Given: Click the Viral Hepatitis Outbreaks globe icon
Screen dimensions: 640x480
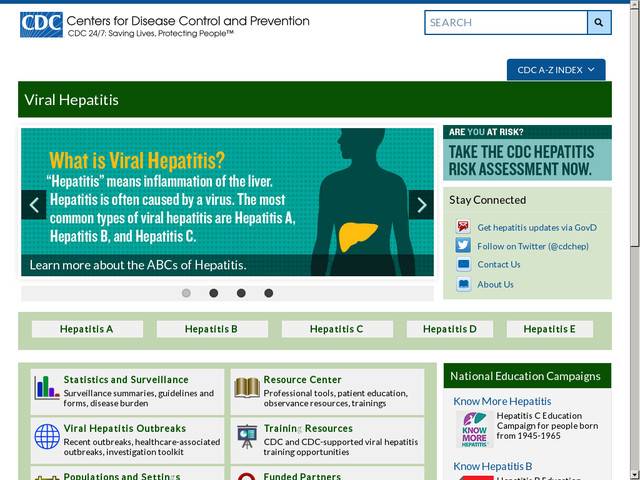Looking at the screenshot, I should [47, 436].
